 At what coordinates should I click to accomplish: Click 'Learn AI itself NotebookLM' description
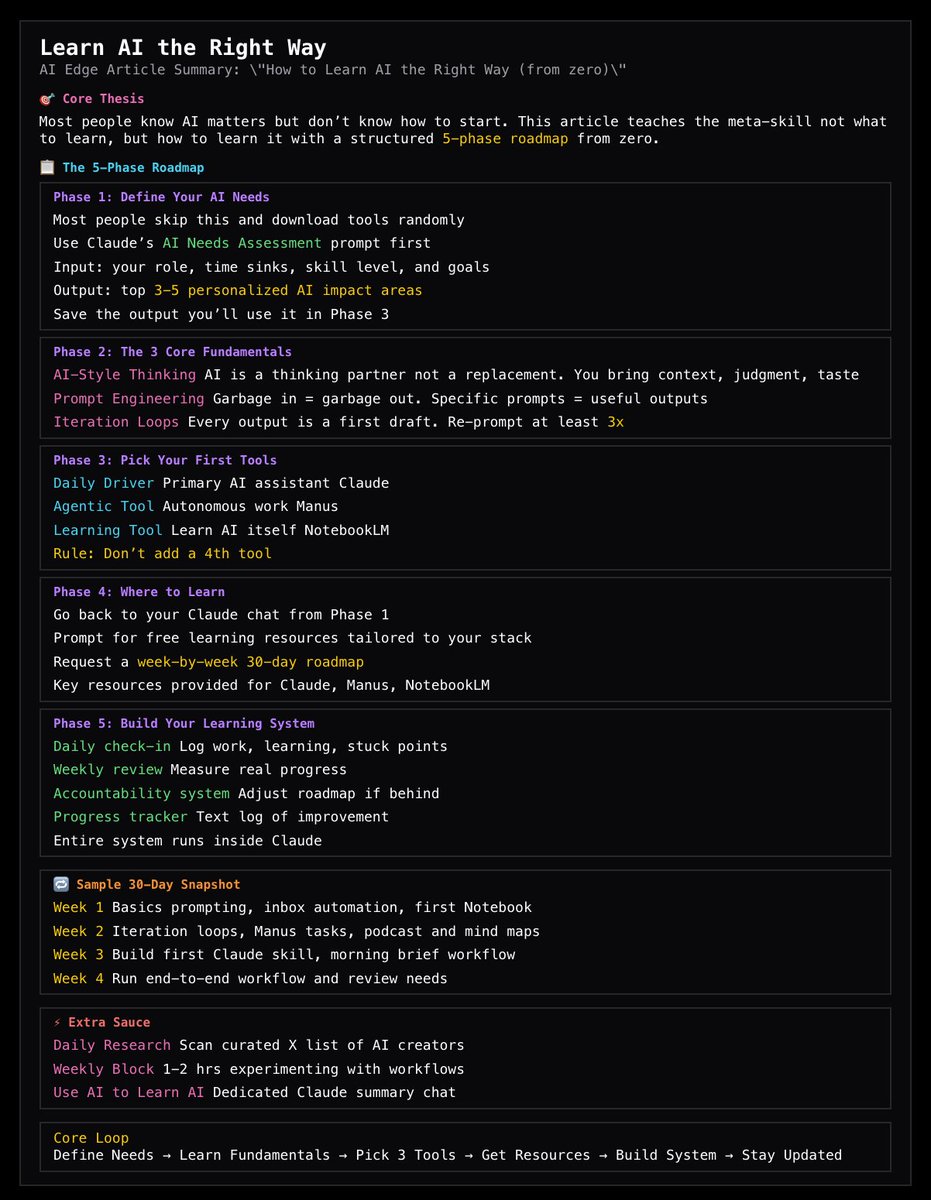pyautogui.click(x=280, y=530)
